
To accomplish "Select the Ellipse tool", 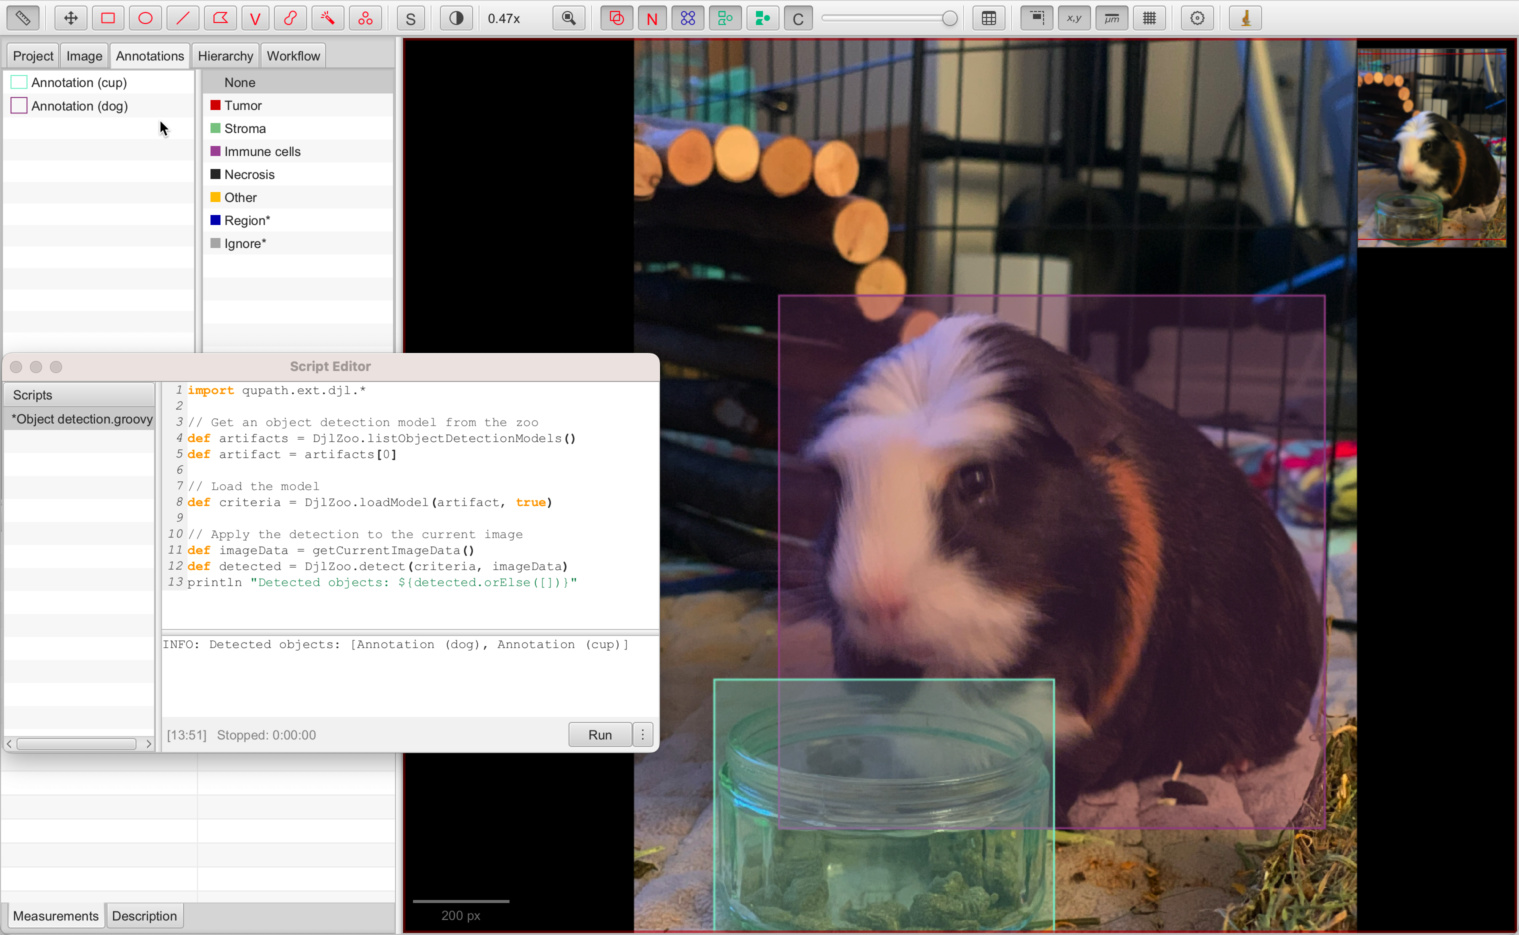I will (145, 18).
